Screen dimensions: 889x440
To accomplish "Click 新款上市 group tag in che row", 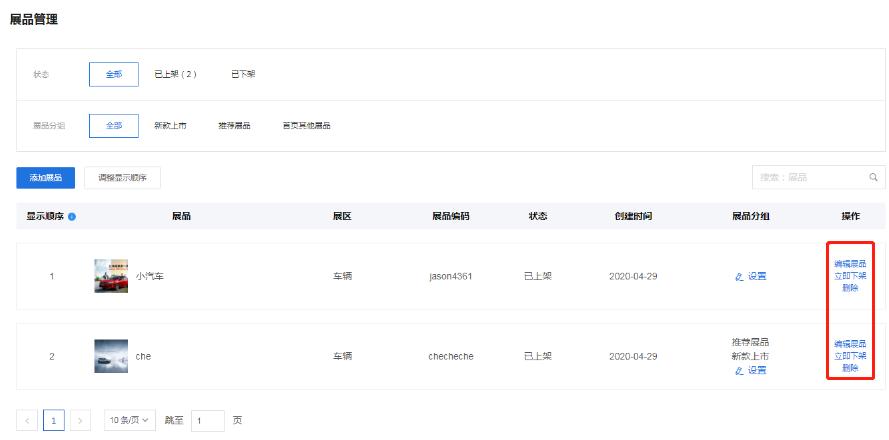I will (x=751, y=357).
